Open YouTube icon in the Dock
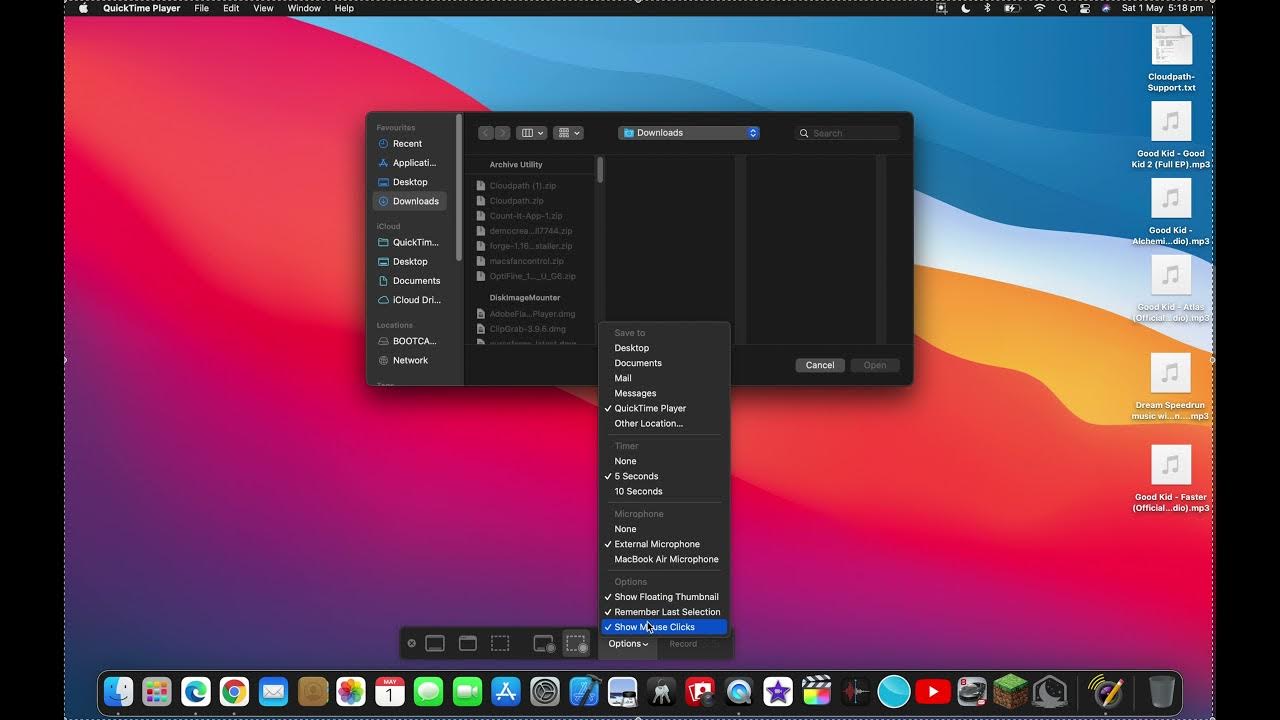This screenshot has height=720, width=1280. (x=933, y=691)
